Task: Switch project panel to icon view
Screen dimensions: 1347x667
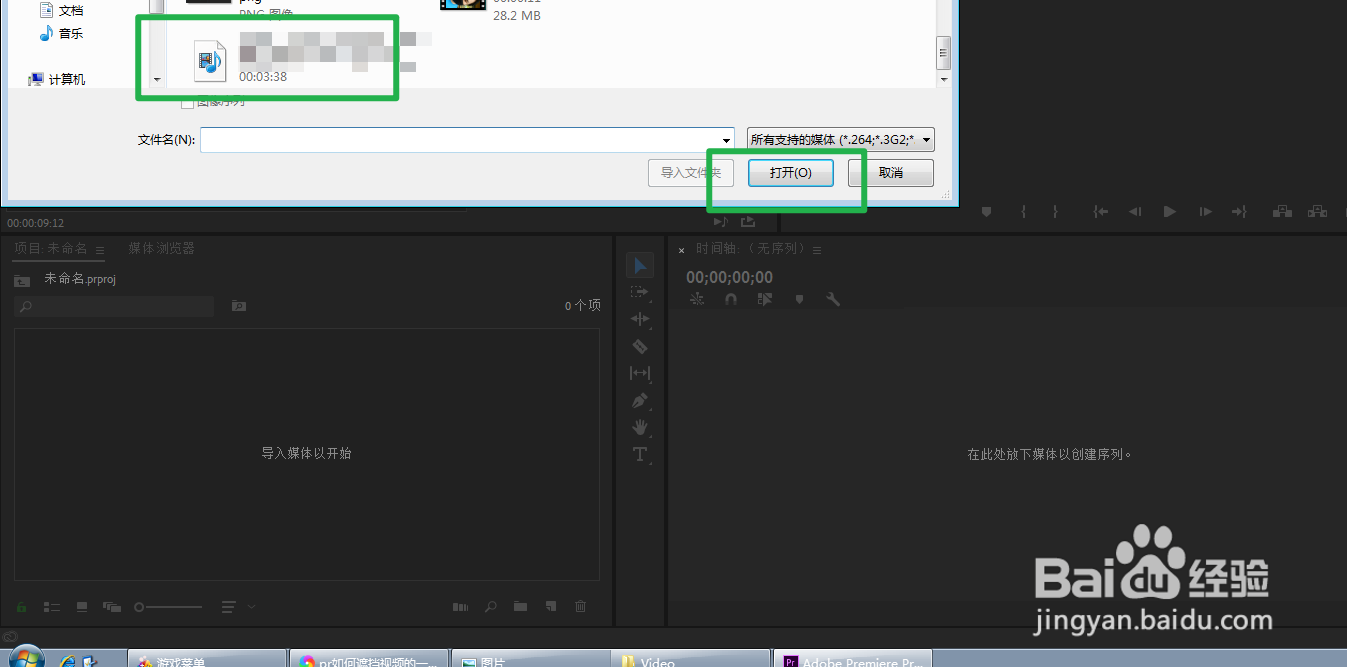Action: [x=82, y=606]
